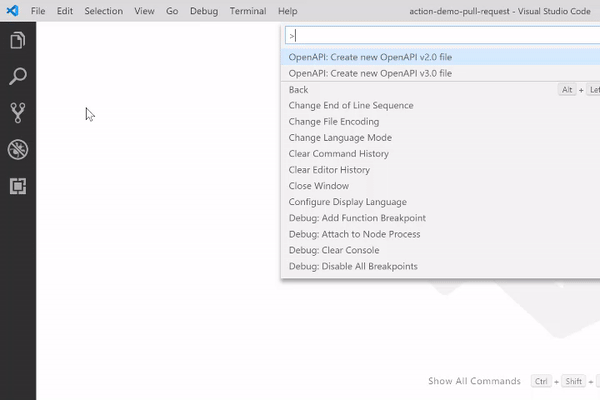This screenshot has width=600, height=400.
Task: Click the Alt keybinding label beside Back
Action: coord(567,90)
